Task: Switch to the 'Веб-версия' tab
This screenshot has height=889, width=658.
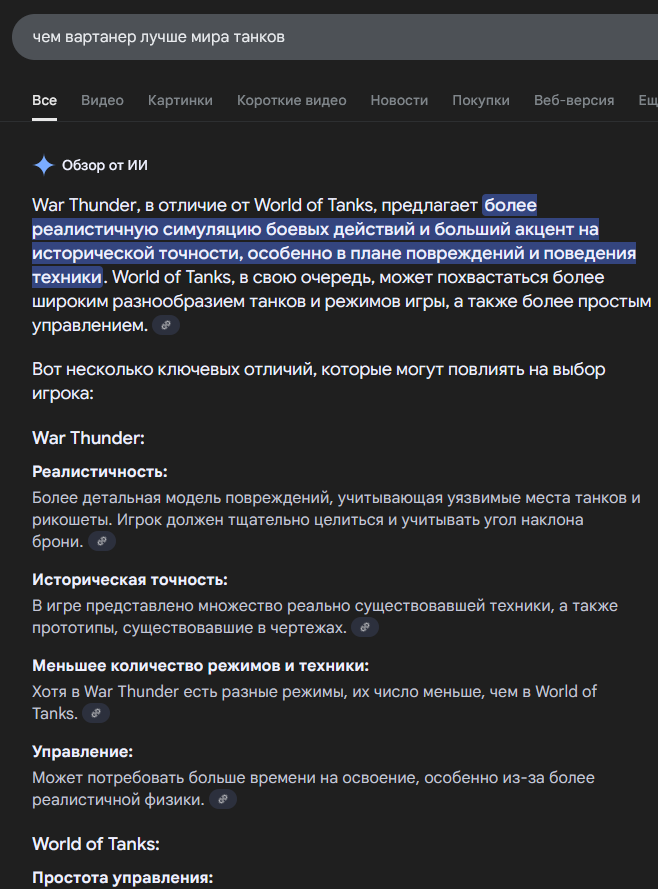Action: [x=574, y=100]
